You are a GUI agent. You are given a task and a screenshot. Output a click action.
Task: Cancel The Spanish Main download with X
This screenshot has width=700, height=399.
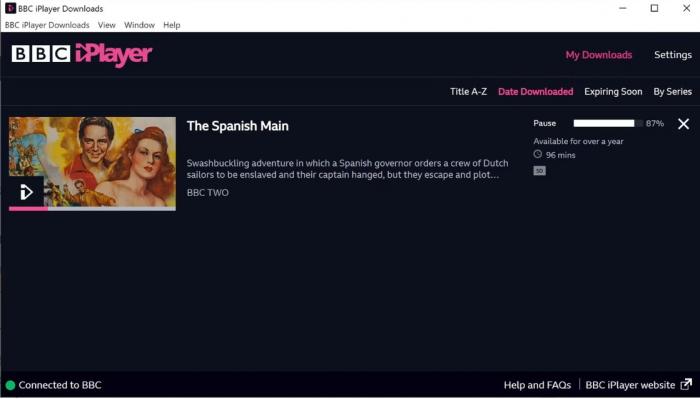point(683,124)
